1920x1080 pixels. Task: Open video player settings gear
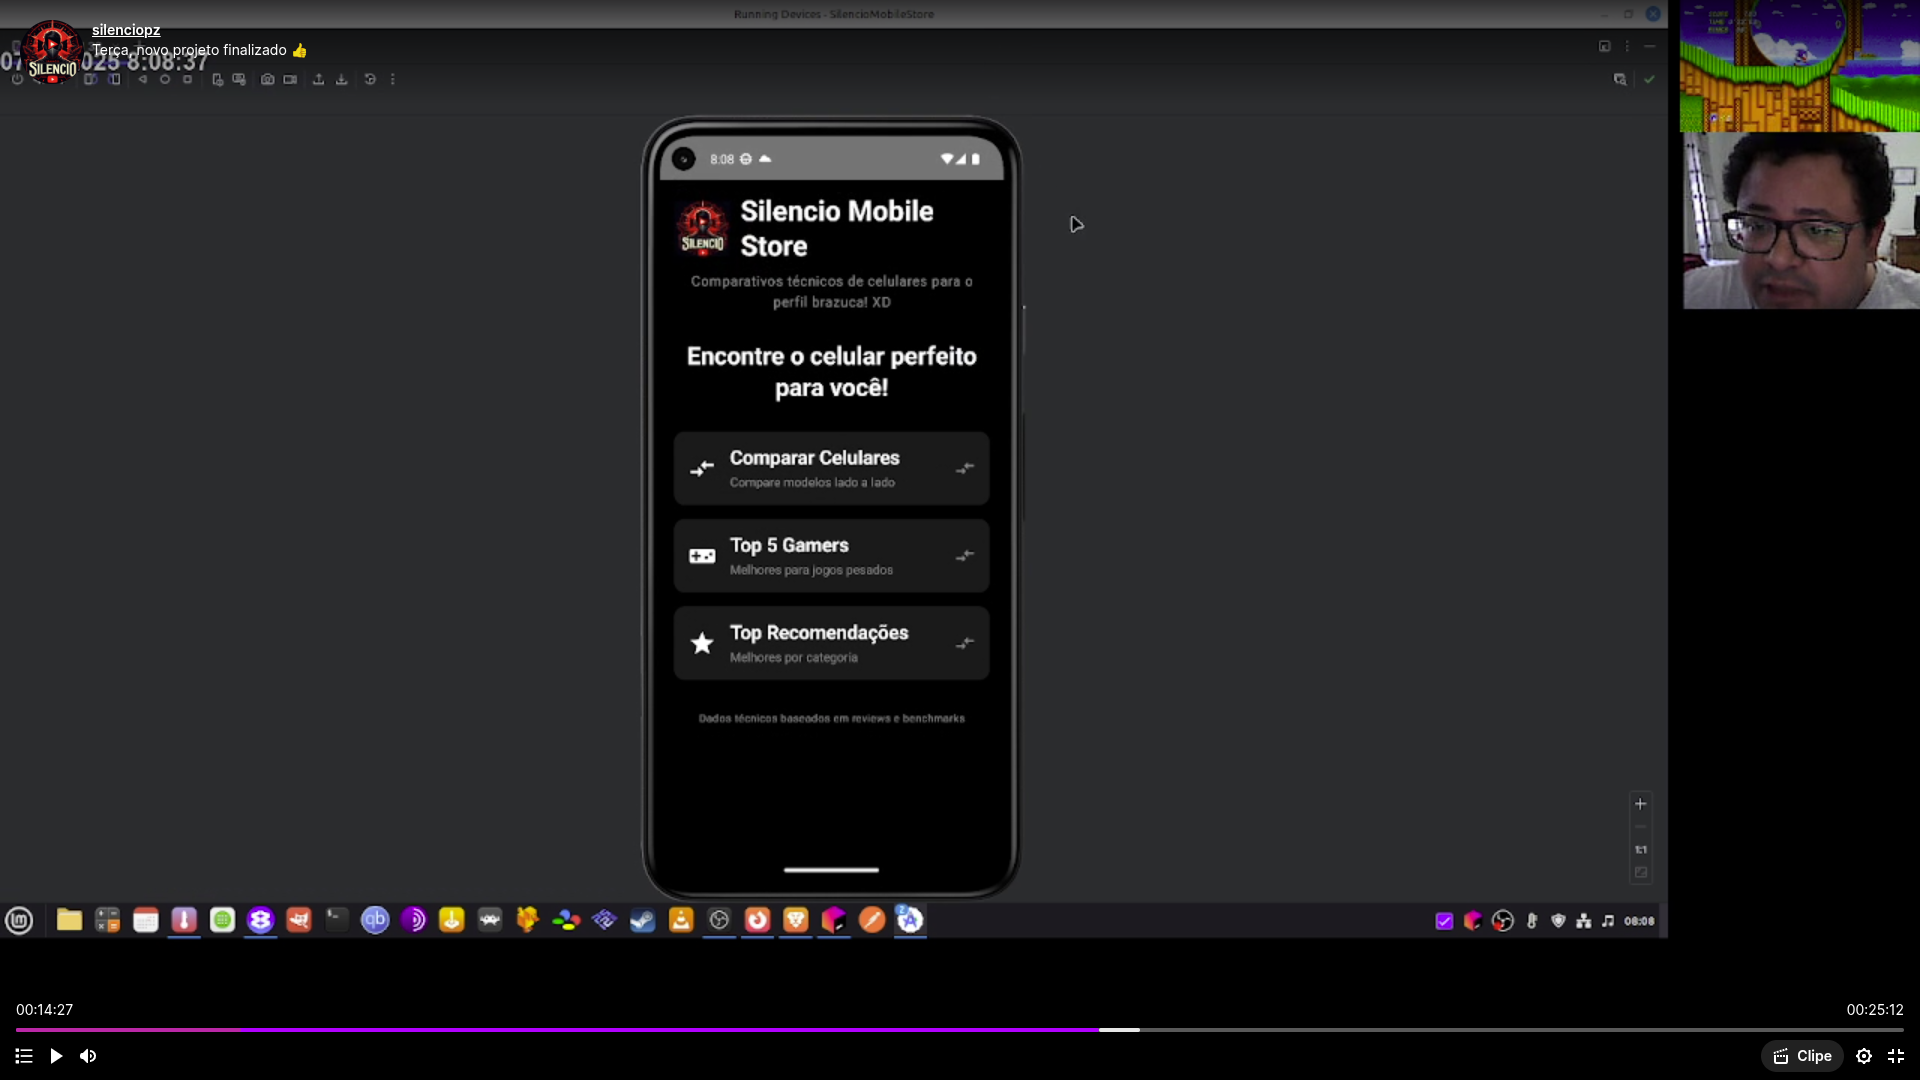1864,1056
